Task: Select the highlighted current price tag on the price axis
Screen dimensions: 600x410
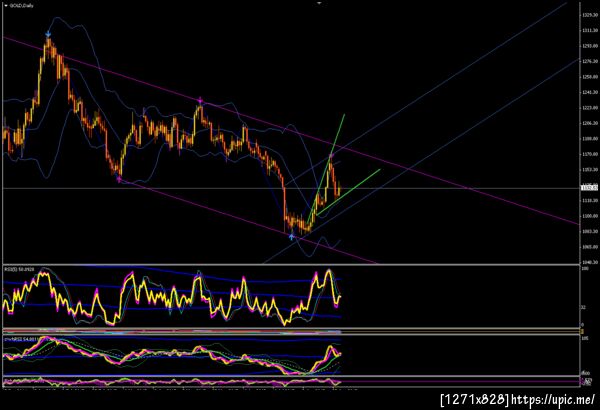Action: (589, 188)
